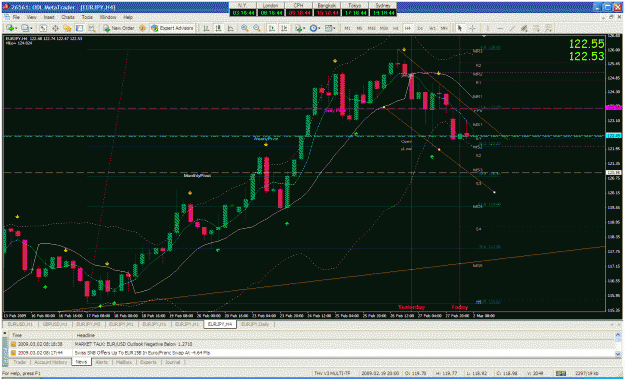Open the Trade terminal tab
Screen dimensions: 625x379
coord(19,362)
